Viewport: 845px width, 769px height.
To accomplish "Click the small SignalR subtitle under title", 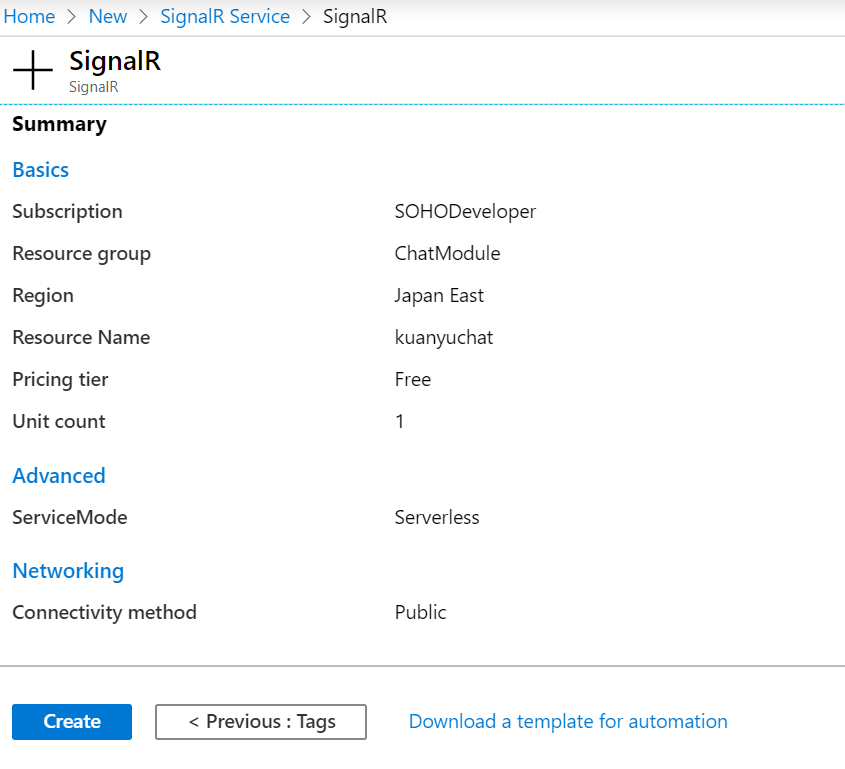I will coord(94,87).
